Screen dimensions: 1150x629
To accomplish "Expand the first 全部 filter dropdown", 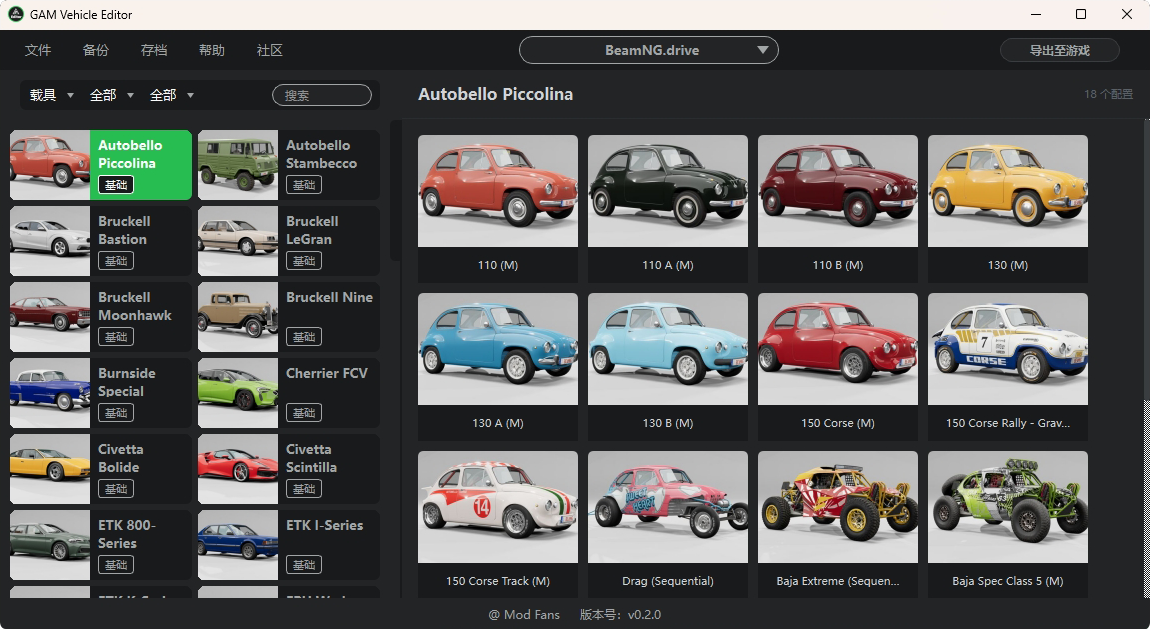I will [112, 95].
